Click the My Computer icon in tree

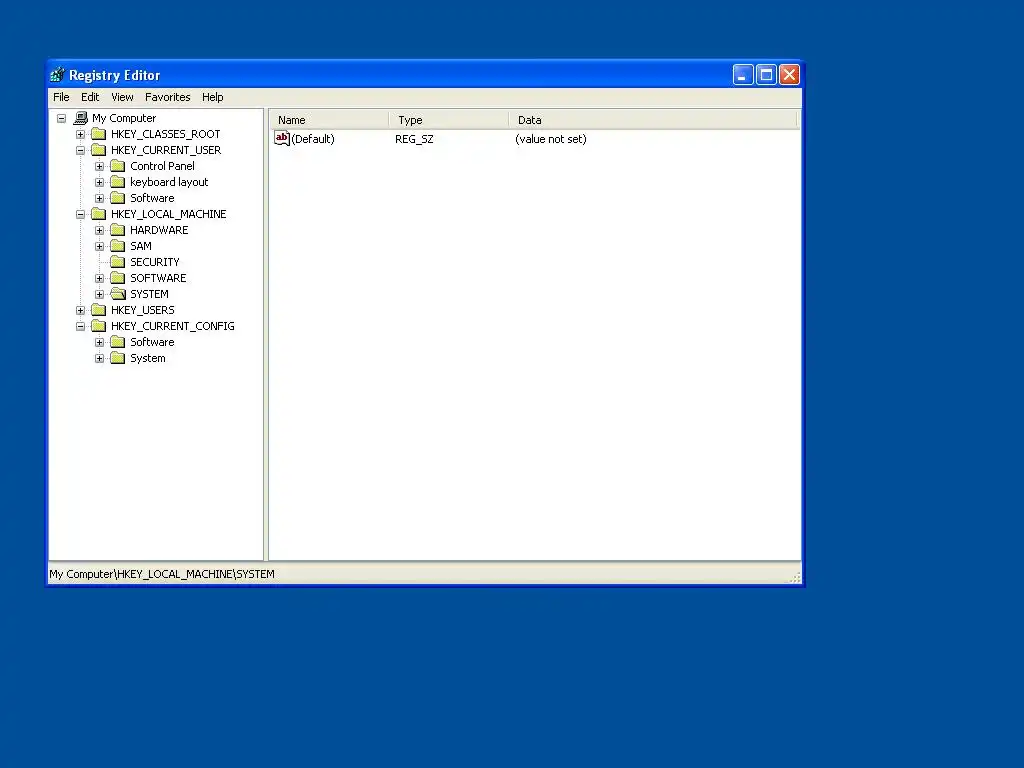(x=81, y=118)
